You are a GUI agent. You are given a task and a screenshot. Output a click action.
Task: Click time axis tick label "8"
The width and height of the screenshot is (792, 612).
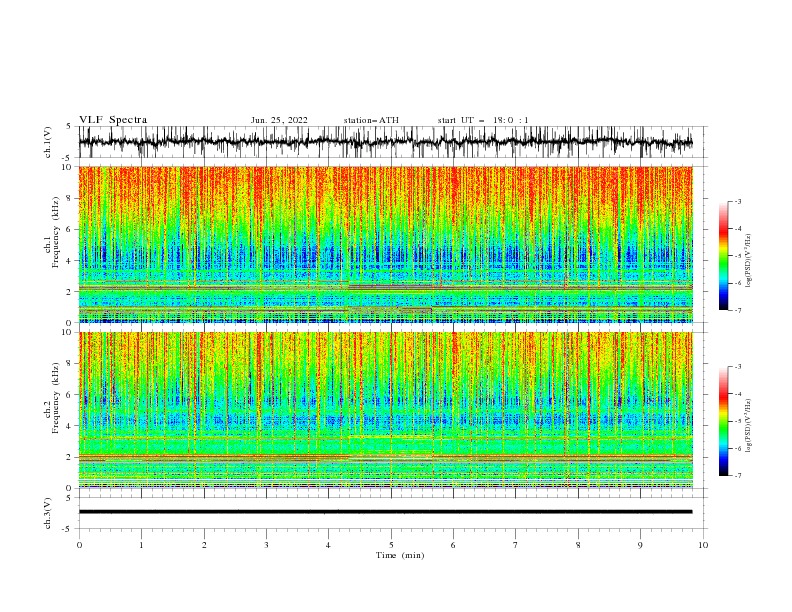[578, 545]
